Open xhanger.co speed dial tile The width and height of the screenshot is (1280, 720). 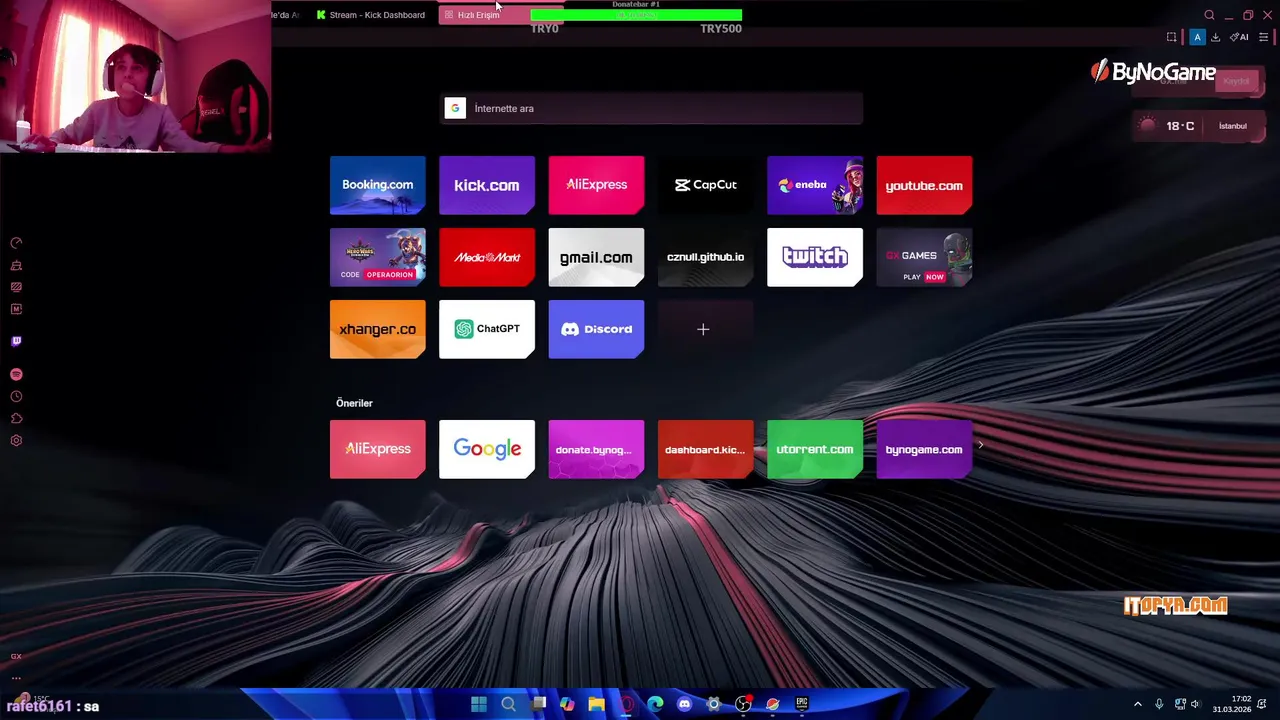377,329
